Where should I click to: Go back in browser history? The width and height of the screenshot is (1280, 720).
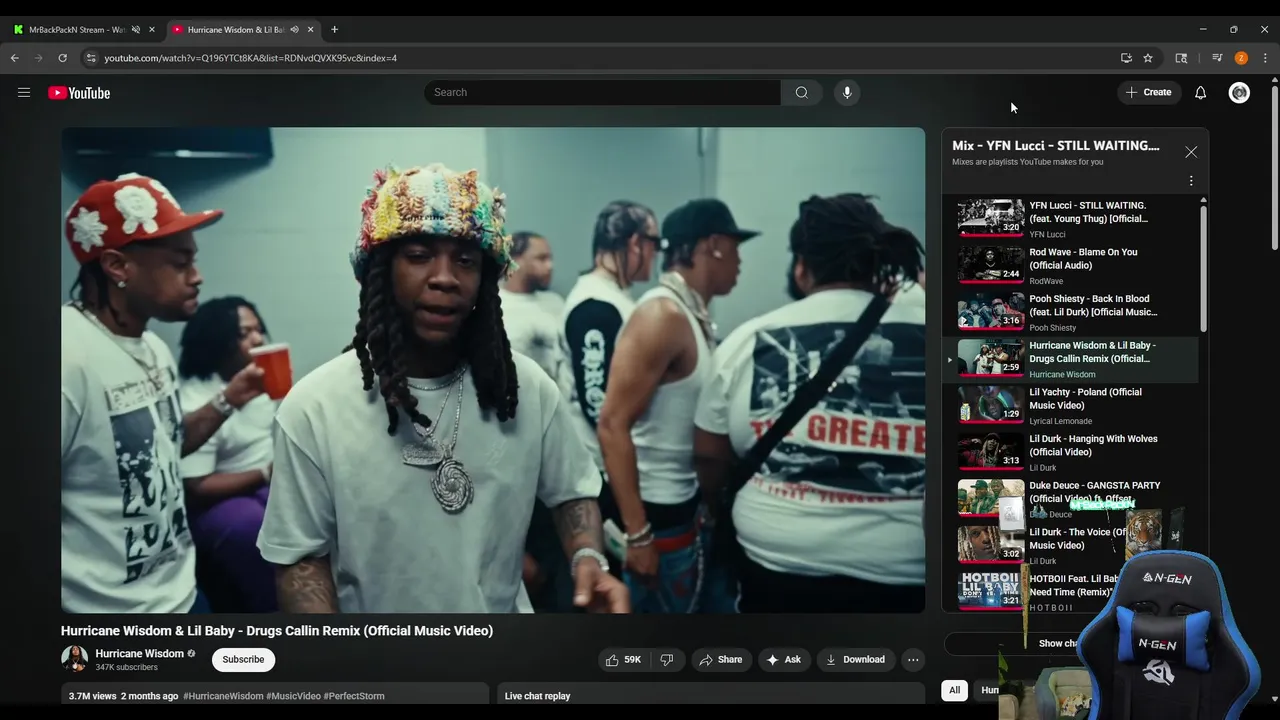coord(14,58)
